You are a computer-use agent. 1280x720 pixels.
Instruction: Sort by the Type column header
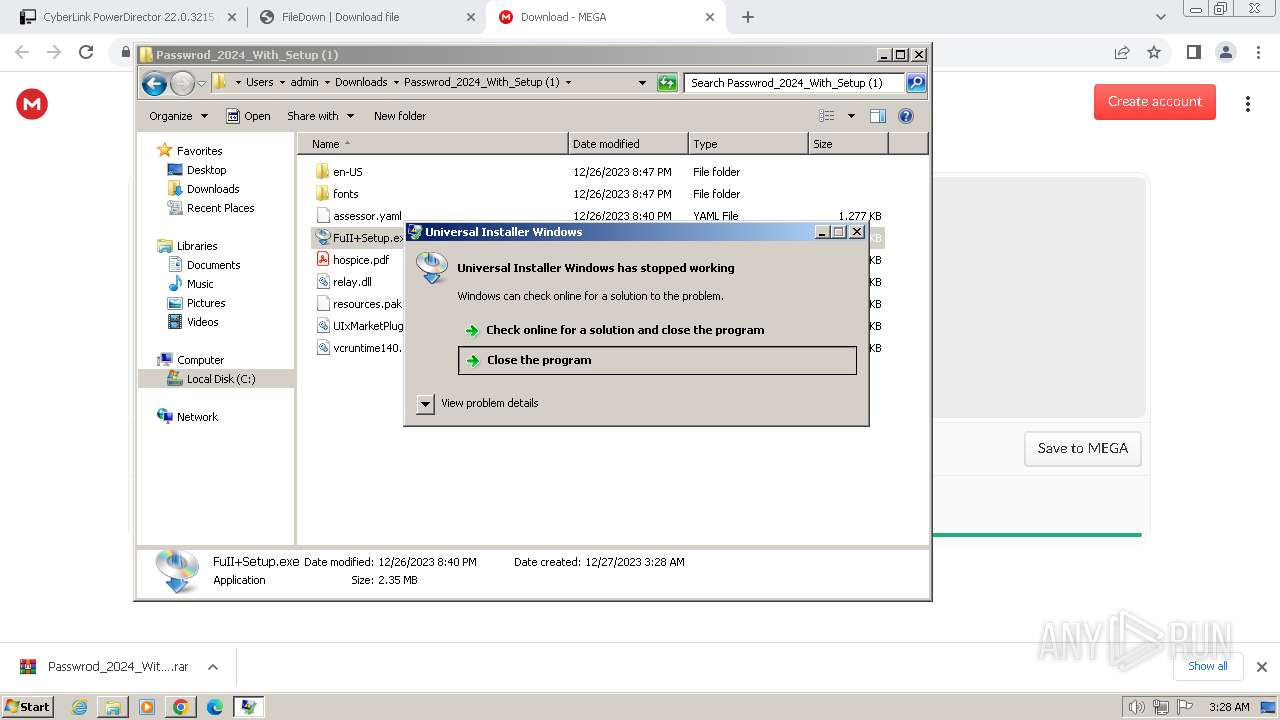click(748, 144)
